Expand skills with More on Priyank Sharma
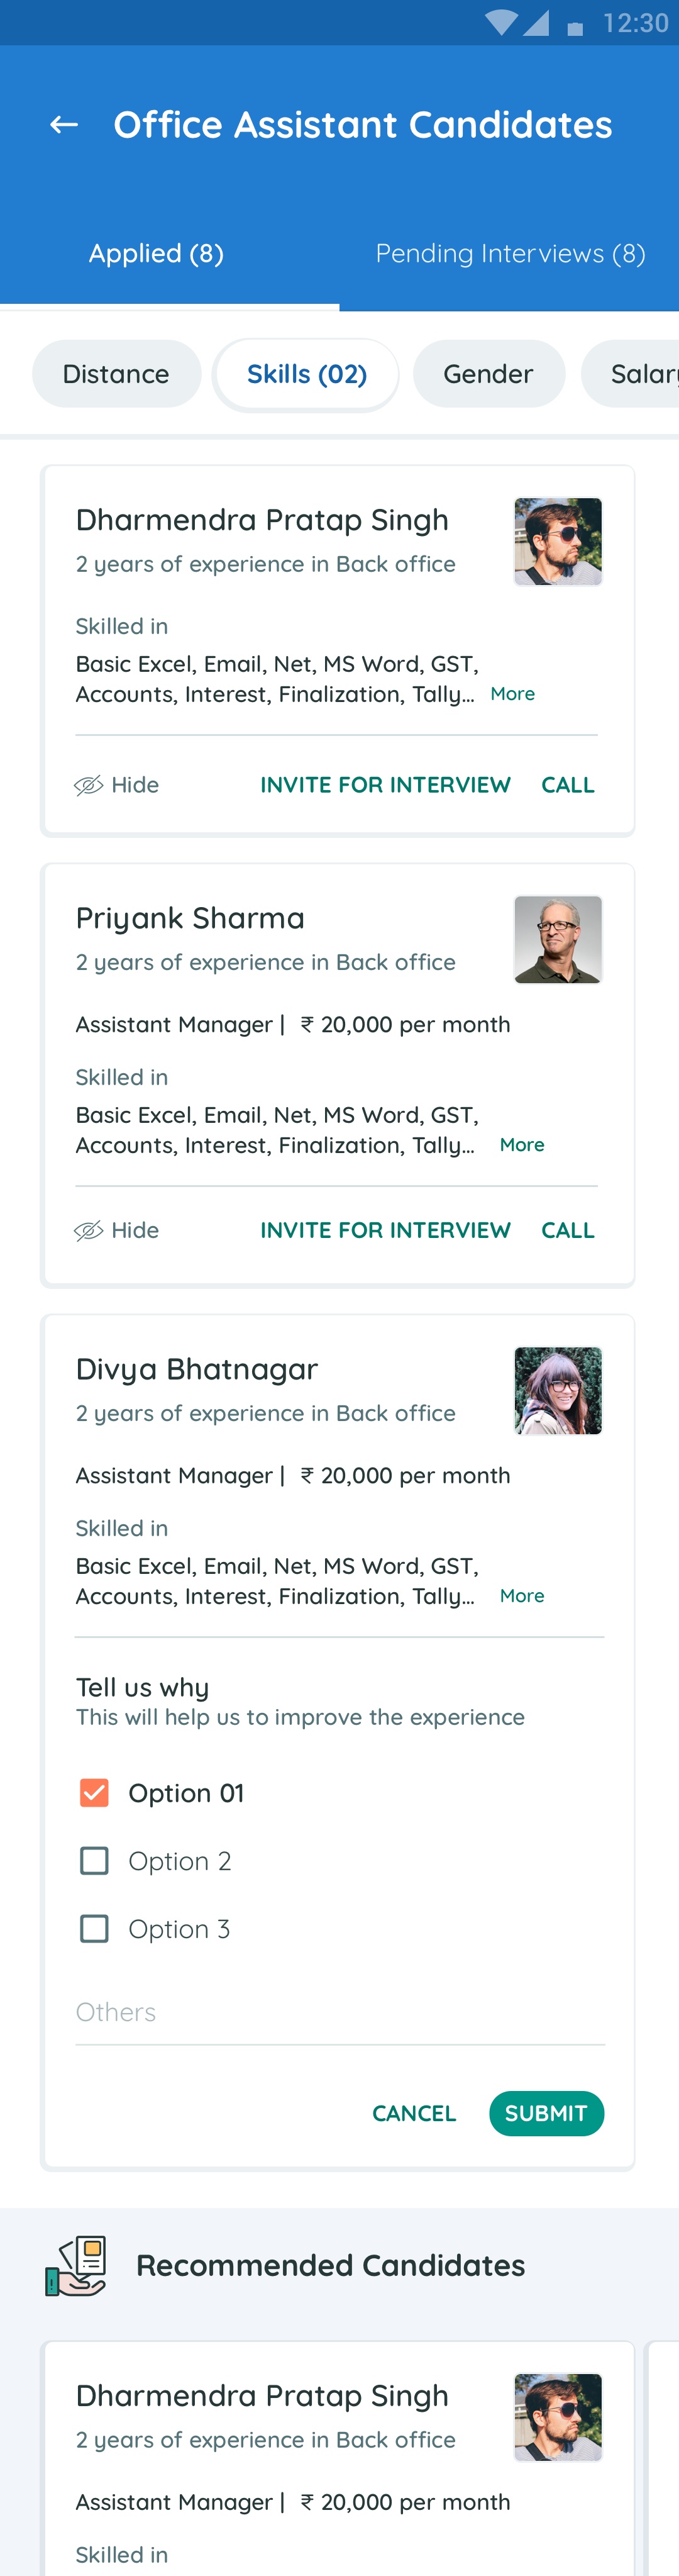The image size is (679, 2576). pos(522,1145)
